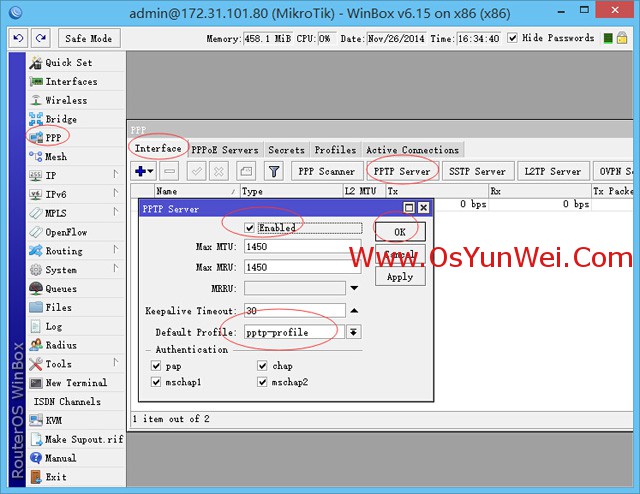Toggle the pap authentication checkbox
Screen dimensions: 640x494
click(x=156, y=365)
